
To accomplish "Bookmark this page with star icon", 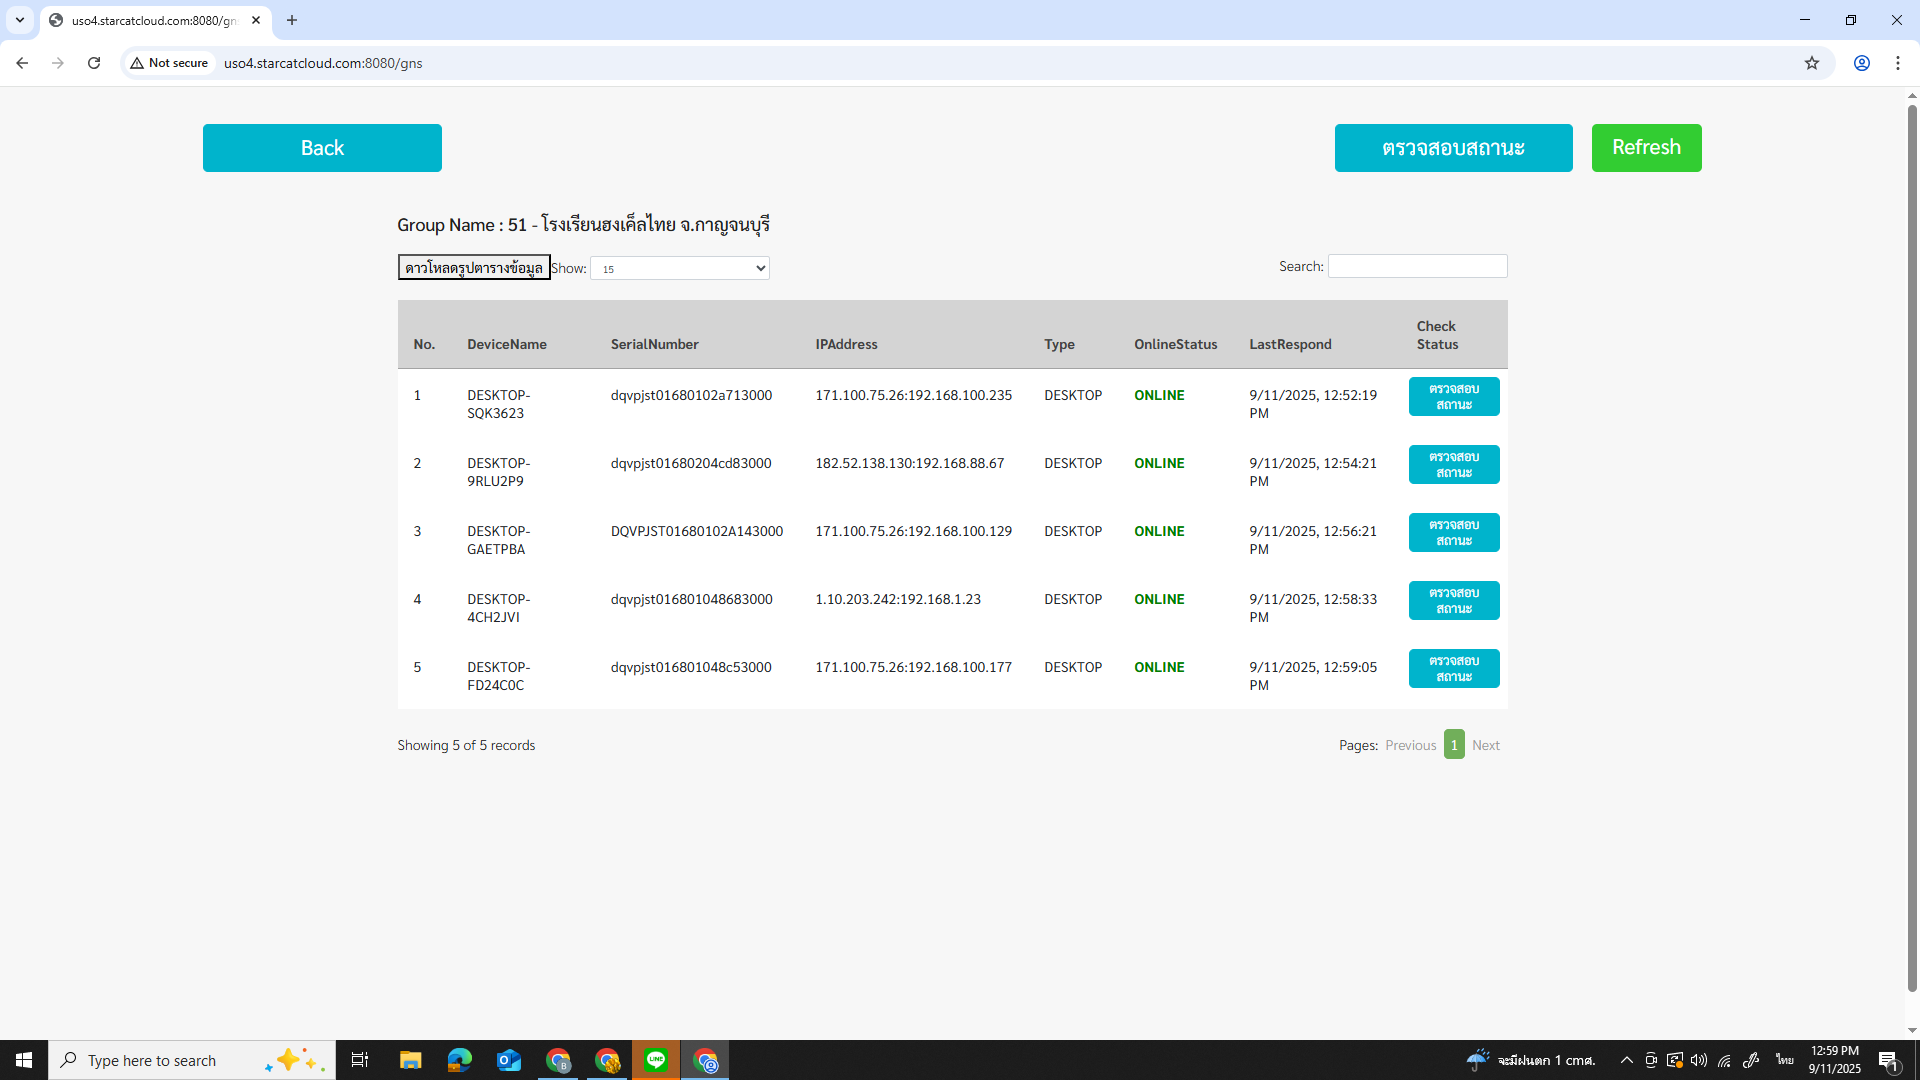I will (1812, 63).
